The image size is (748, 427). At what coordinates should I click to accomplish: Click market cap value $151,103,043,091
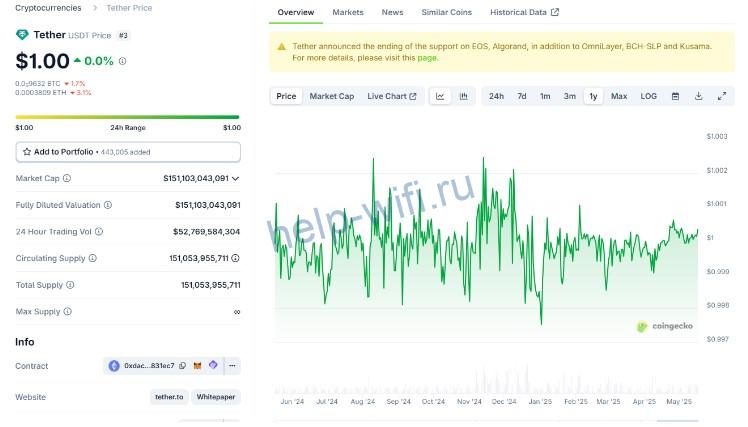point(196,178)
